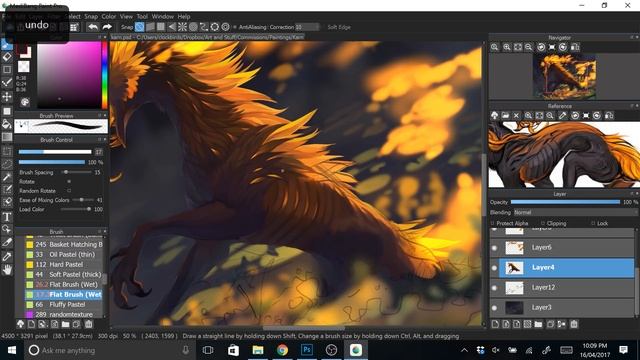The height and width of the screenshot is (360, 640).
Task: Click cloud brush download icon in Brush panel
Action: (20, 324)
